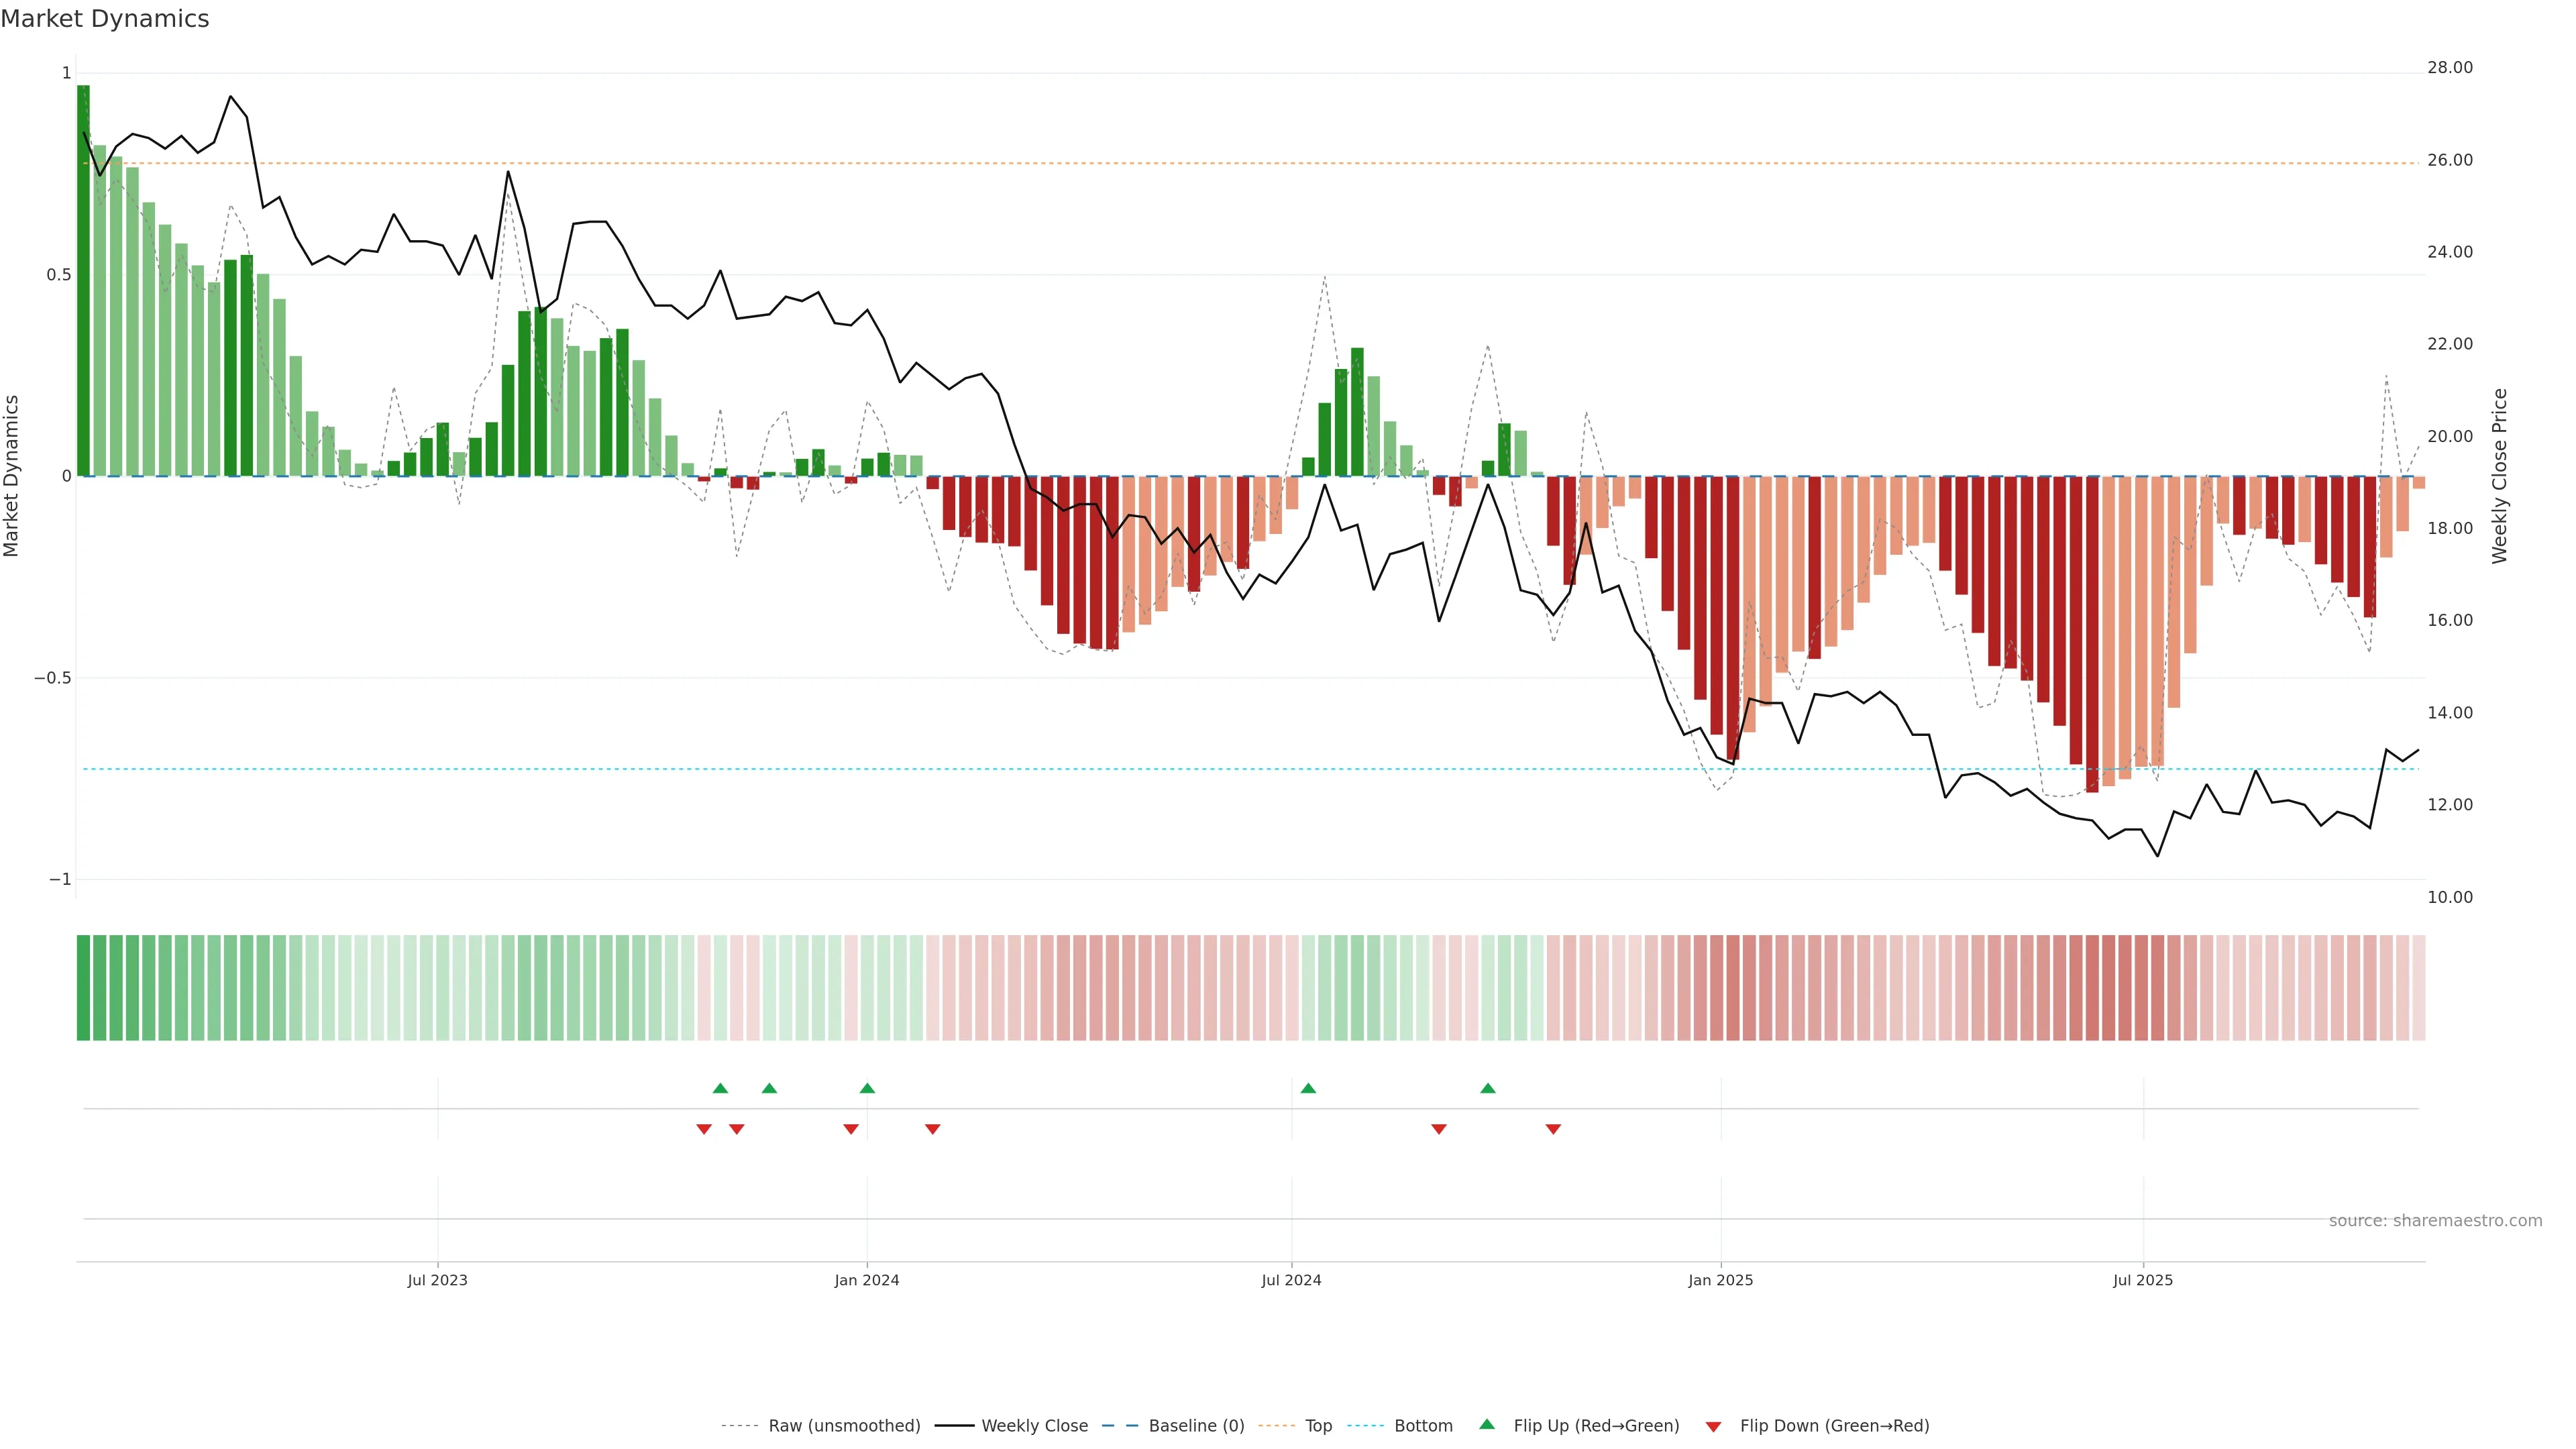Click the Weekly Close Price axis title
2576x1449 pixels.
[x=2500, y=476]
